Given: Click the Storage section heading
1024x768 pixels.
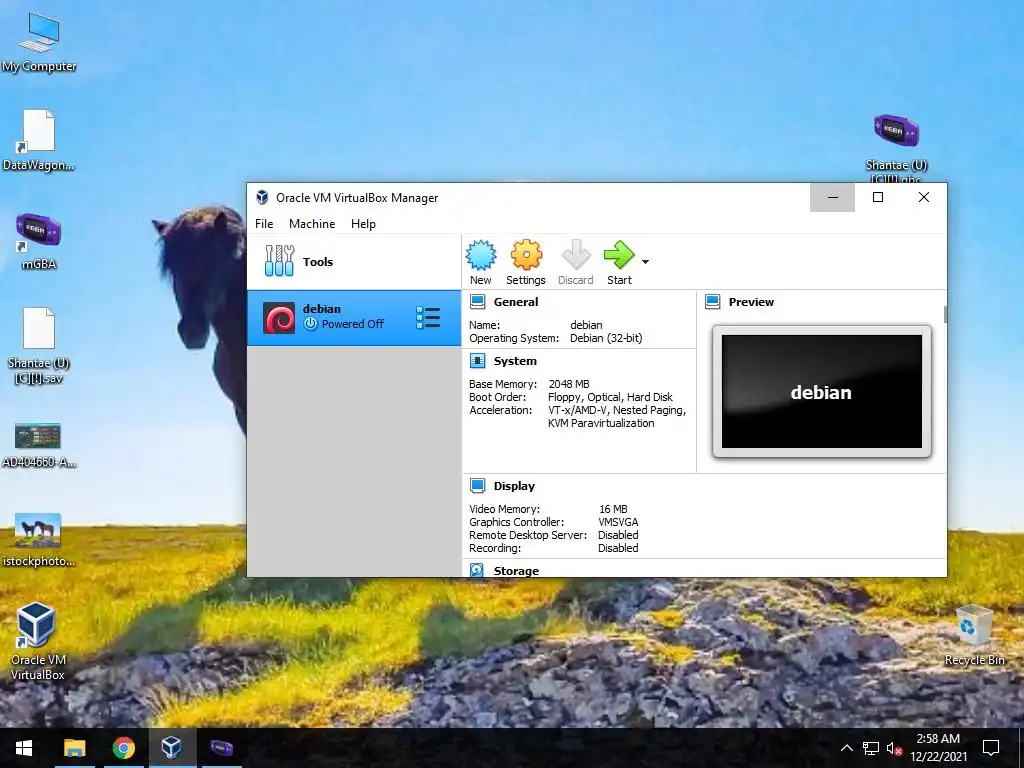Looking at the screenshot, I should coord(516,571).
